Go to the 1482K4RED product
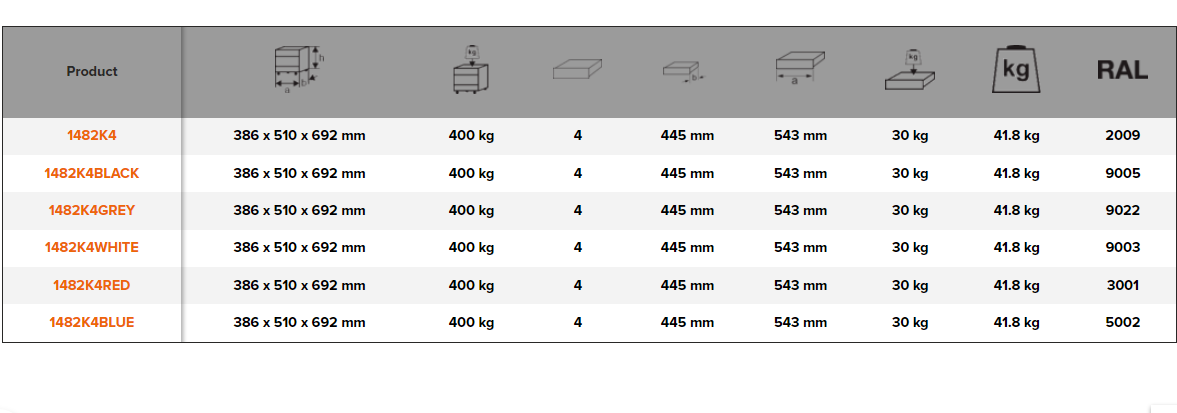 tap(92, 285)
